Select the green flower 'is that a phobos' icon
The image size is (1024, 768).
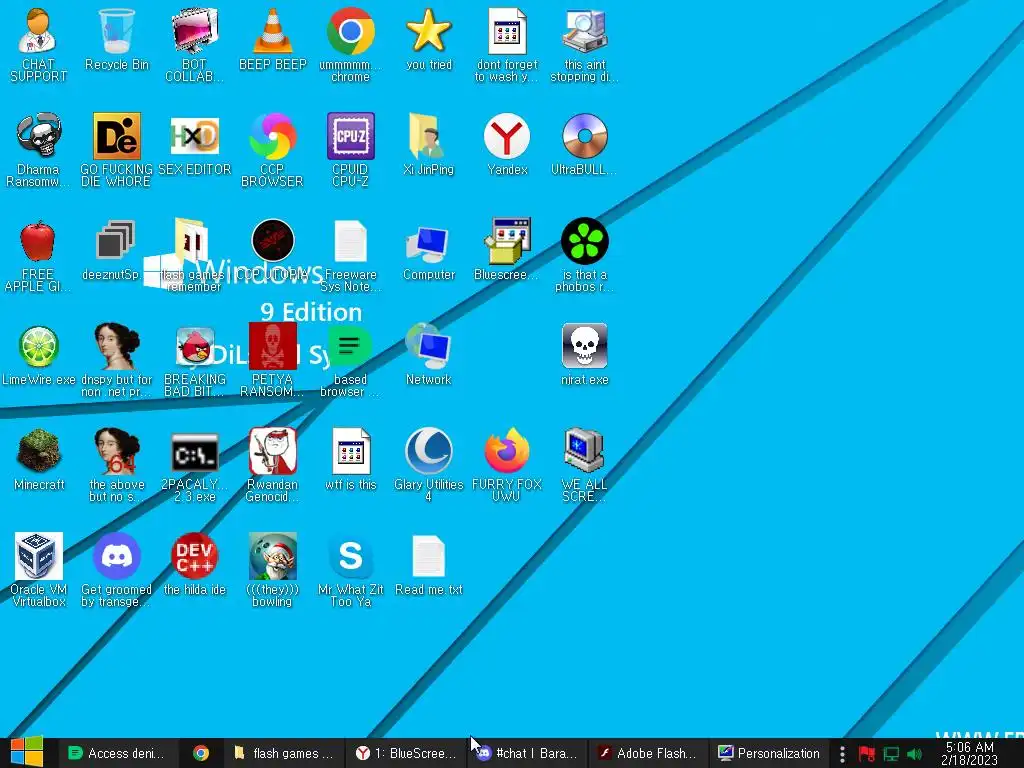tap(584, 255)
